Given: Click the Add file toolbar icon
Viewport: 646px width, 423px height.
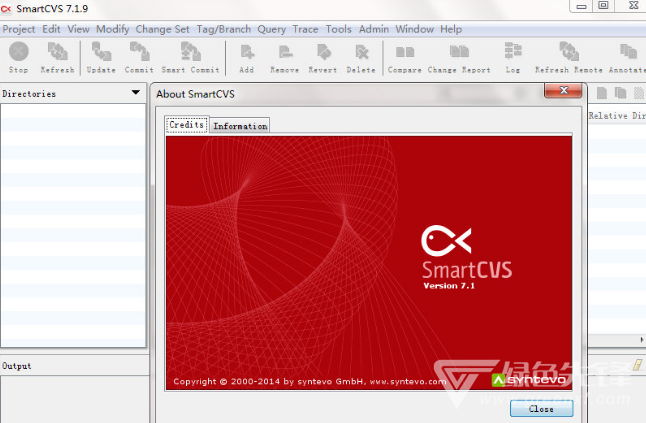Looking at the screenshot, I should [246, 56].
